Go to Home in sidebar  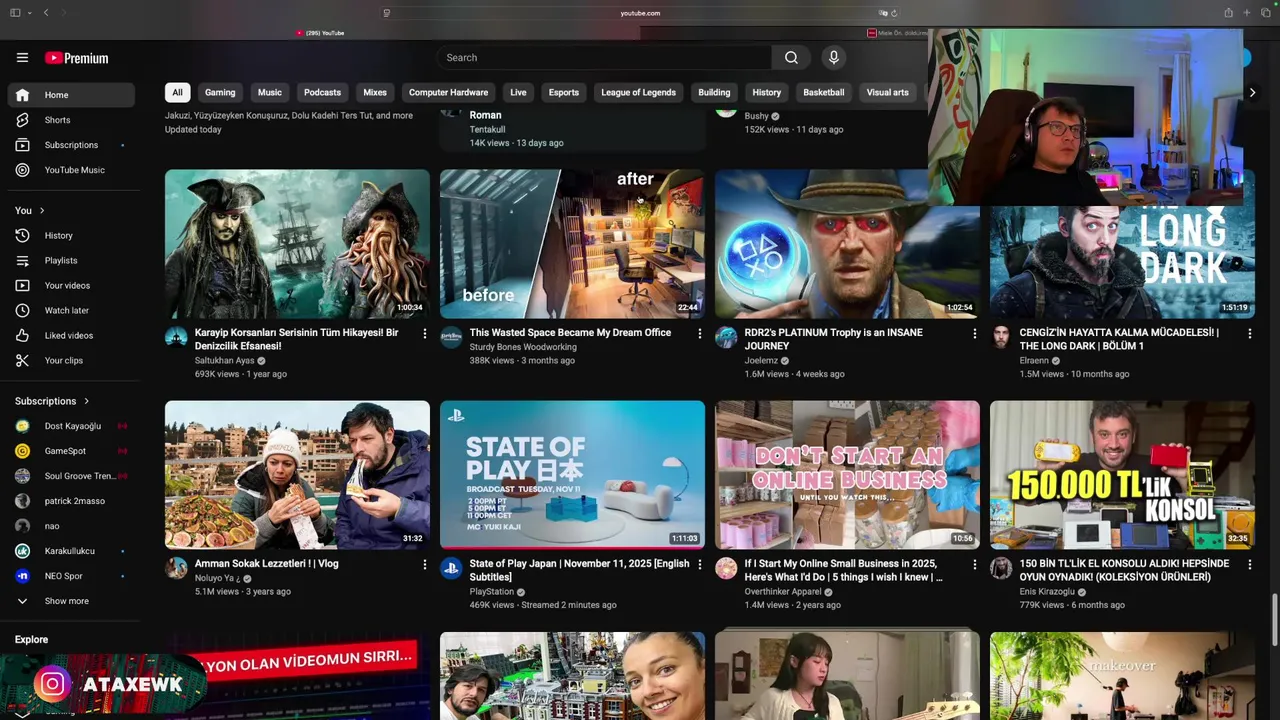point(71,95)
